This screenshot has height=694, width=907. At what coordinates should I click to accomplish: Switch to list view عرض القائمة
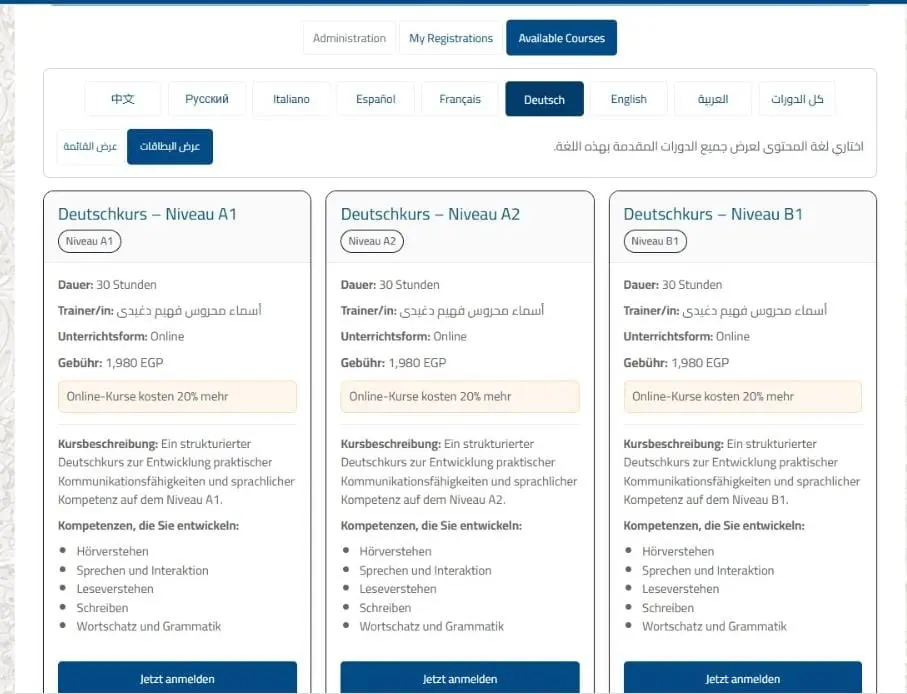[x=90, y=146]
